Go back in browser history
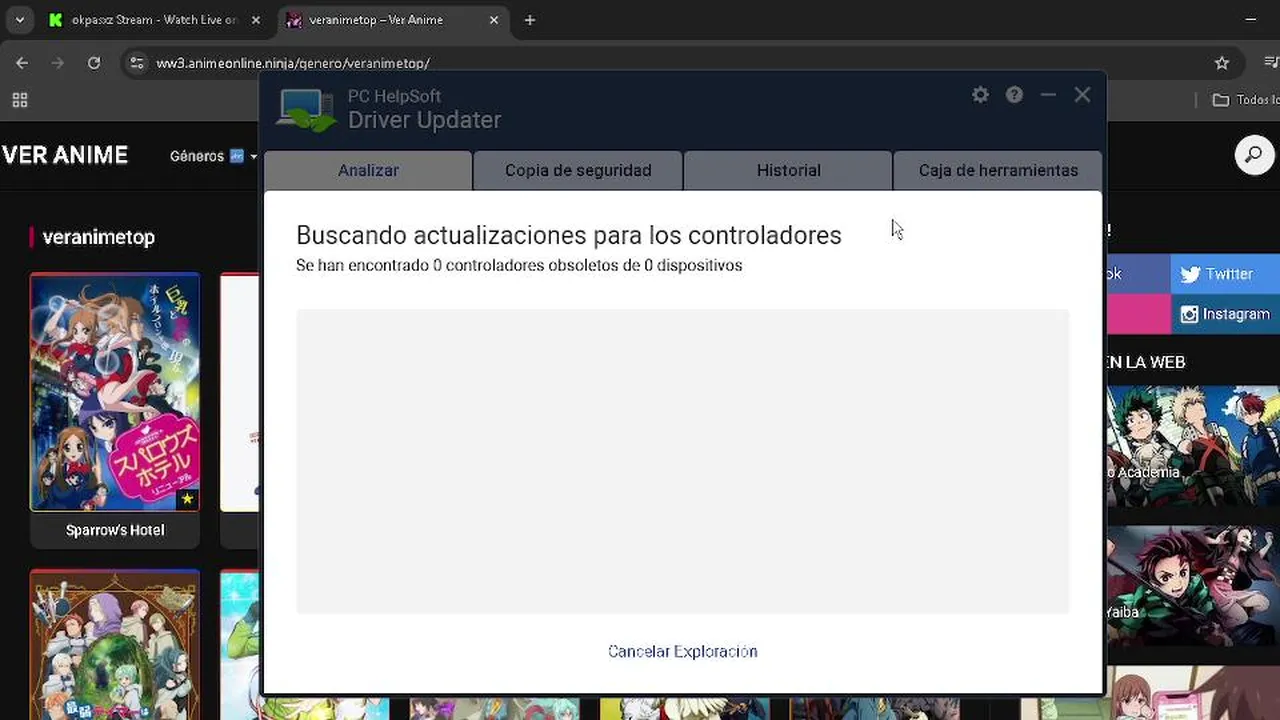Image resolution: width=1280 pixels, height=720 pixels. coord(22,63)
